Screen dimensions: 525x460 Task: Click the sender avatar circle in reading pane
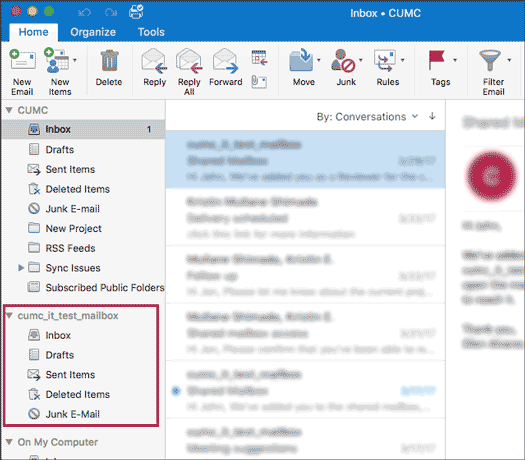(x=491, y=176)
